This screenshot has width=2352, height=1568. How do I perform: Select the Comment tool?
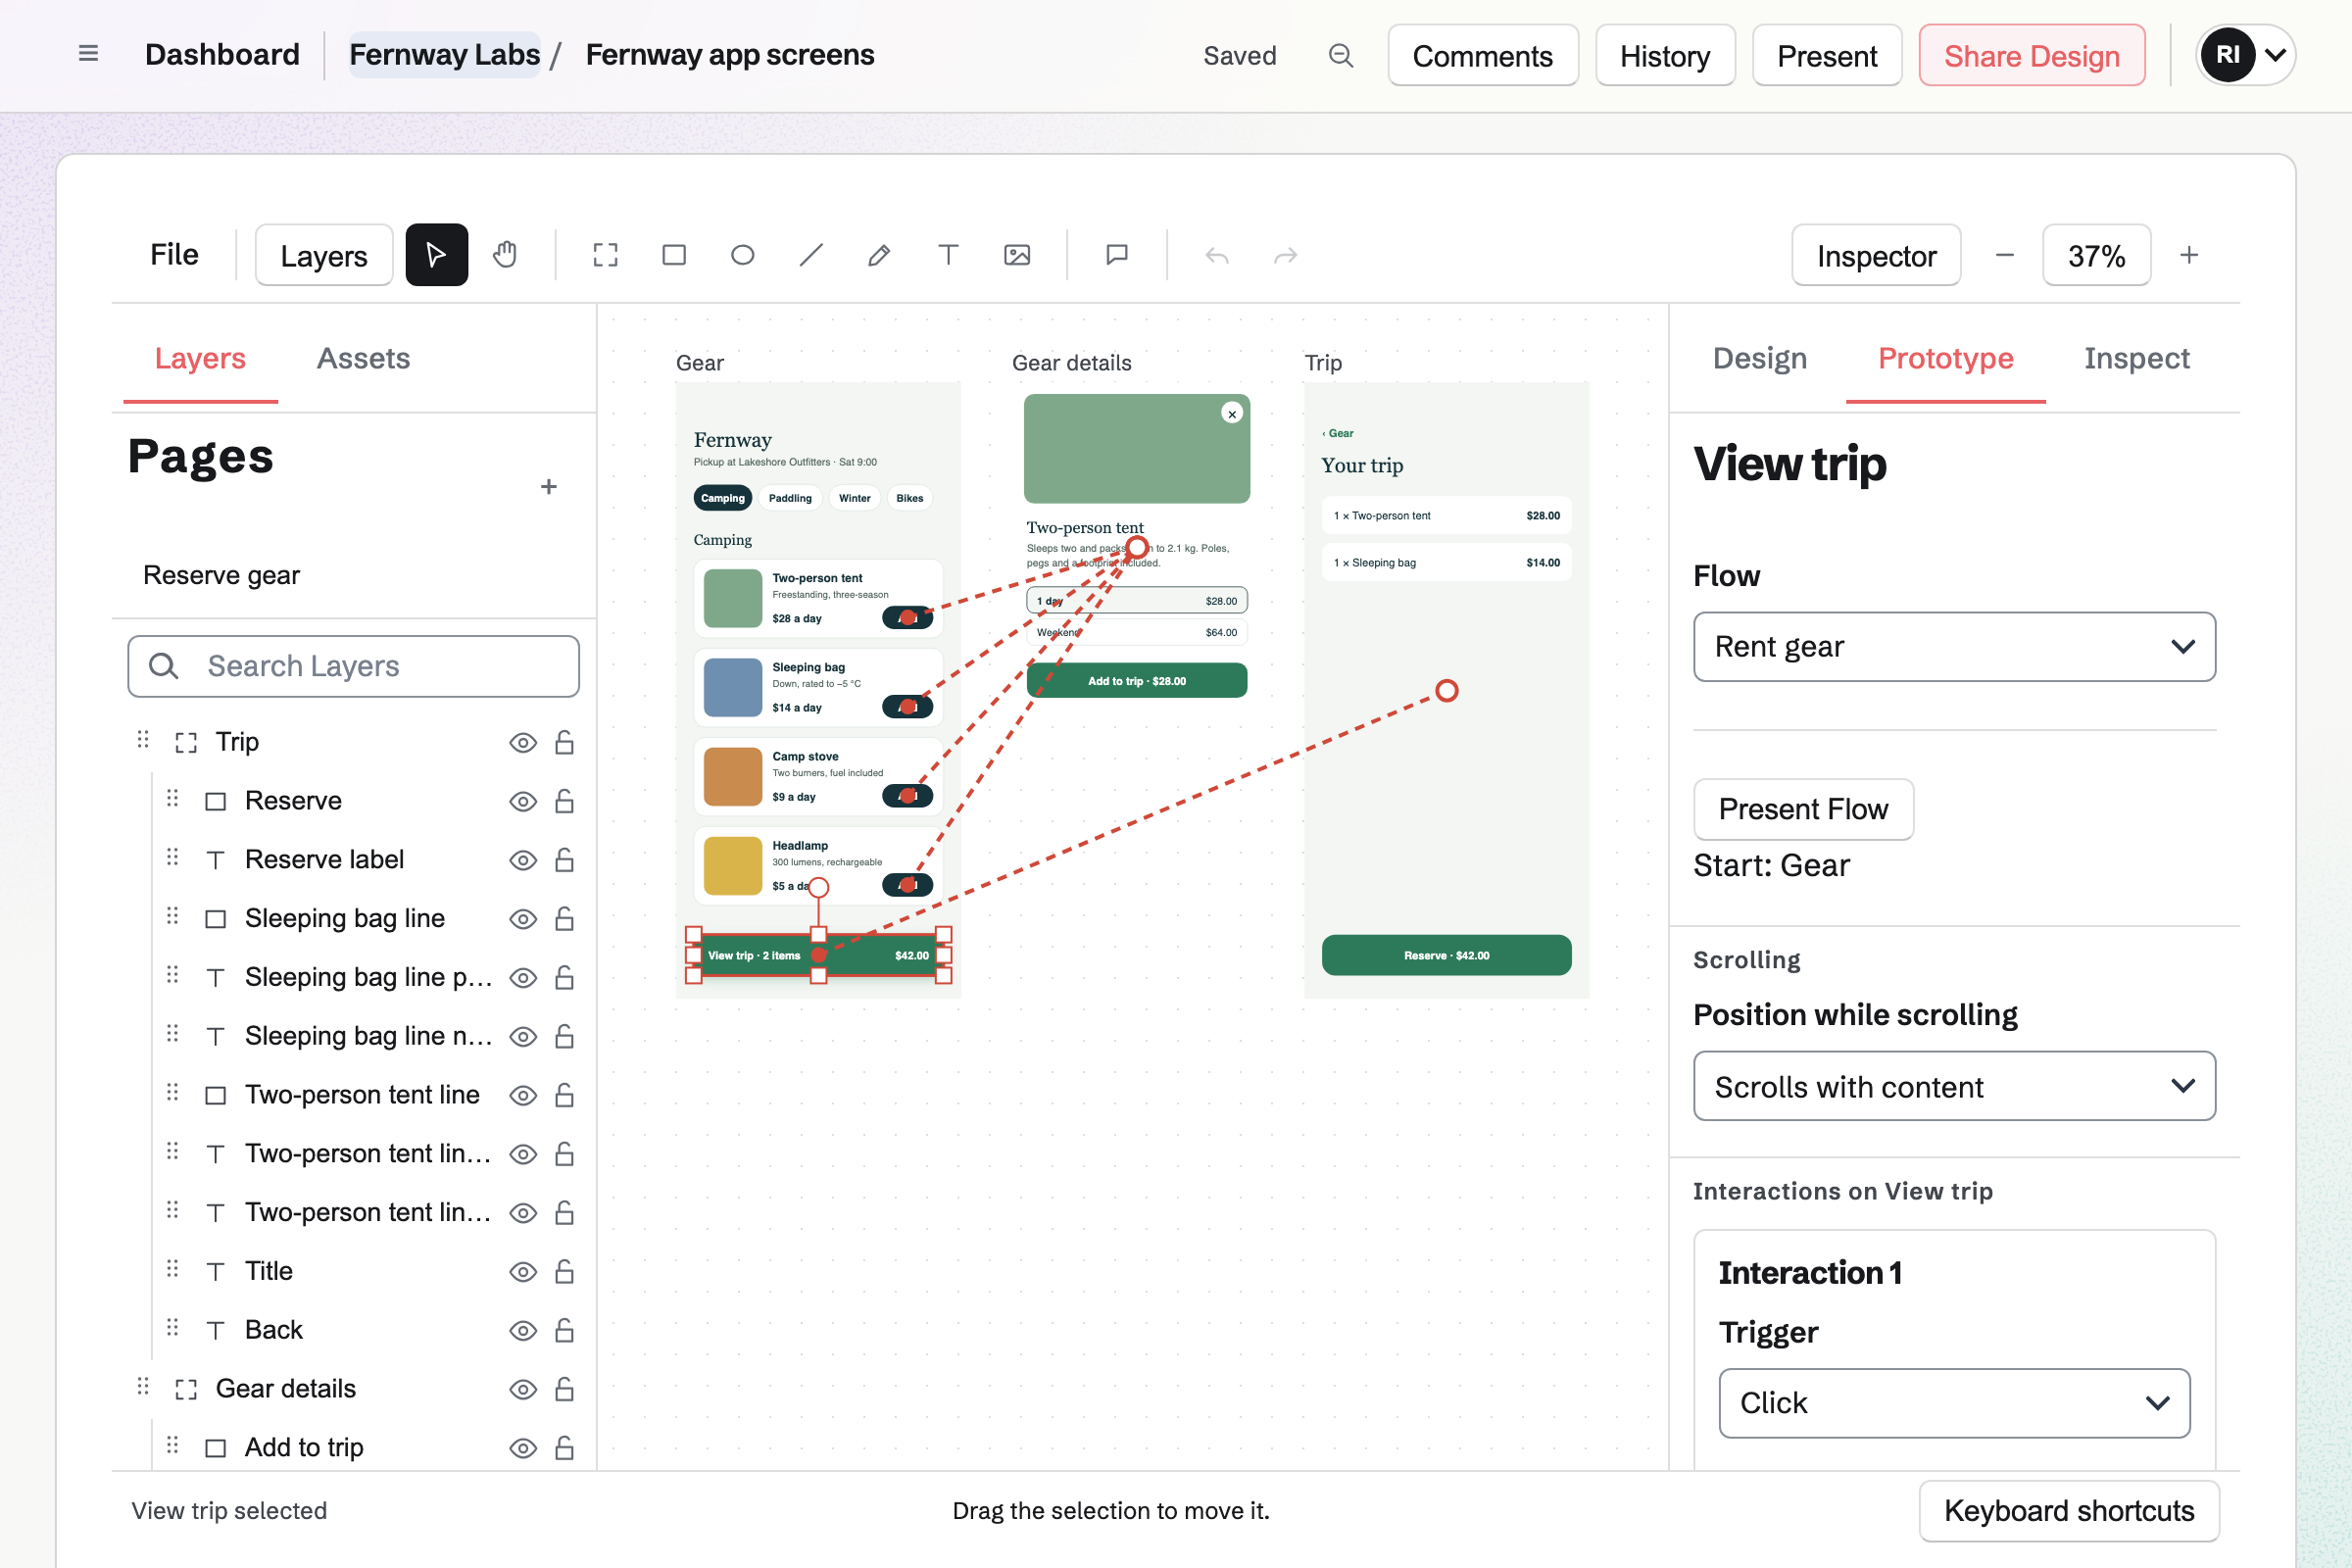(1117, 255)
